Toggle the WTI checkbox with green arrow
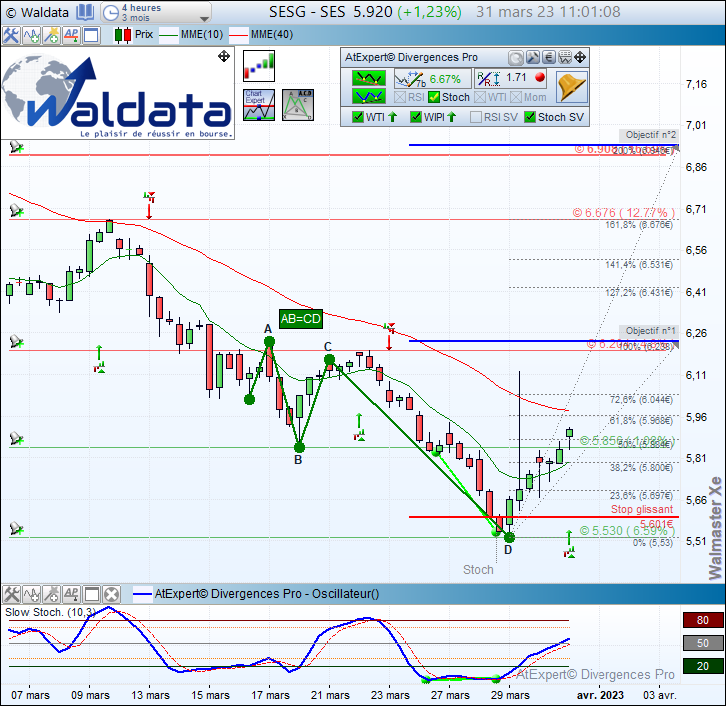 357,117
